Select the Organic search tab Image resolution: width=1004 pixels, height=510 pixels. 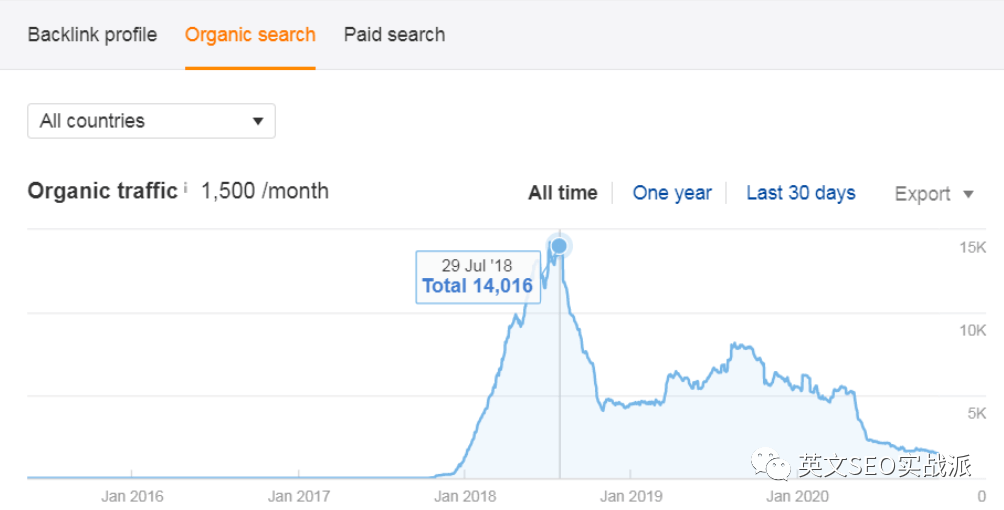pyautogui.click(x=250, y=35)
